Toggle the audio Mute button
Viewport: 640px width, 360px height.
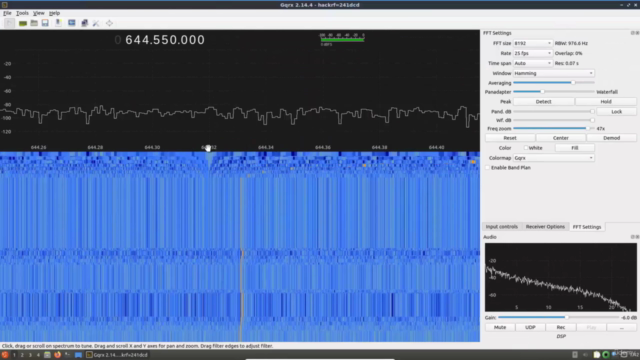[500, 327]
